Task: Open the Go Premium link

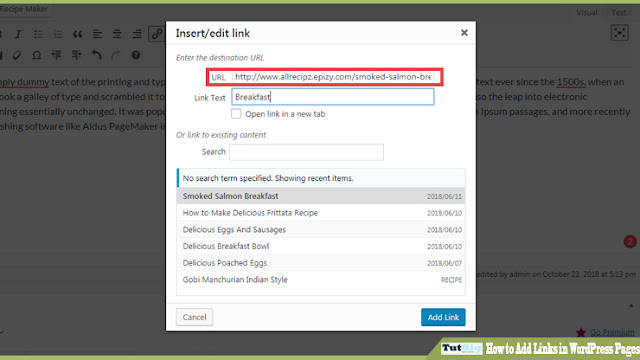Action: tap(612, 332)
